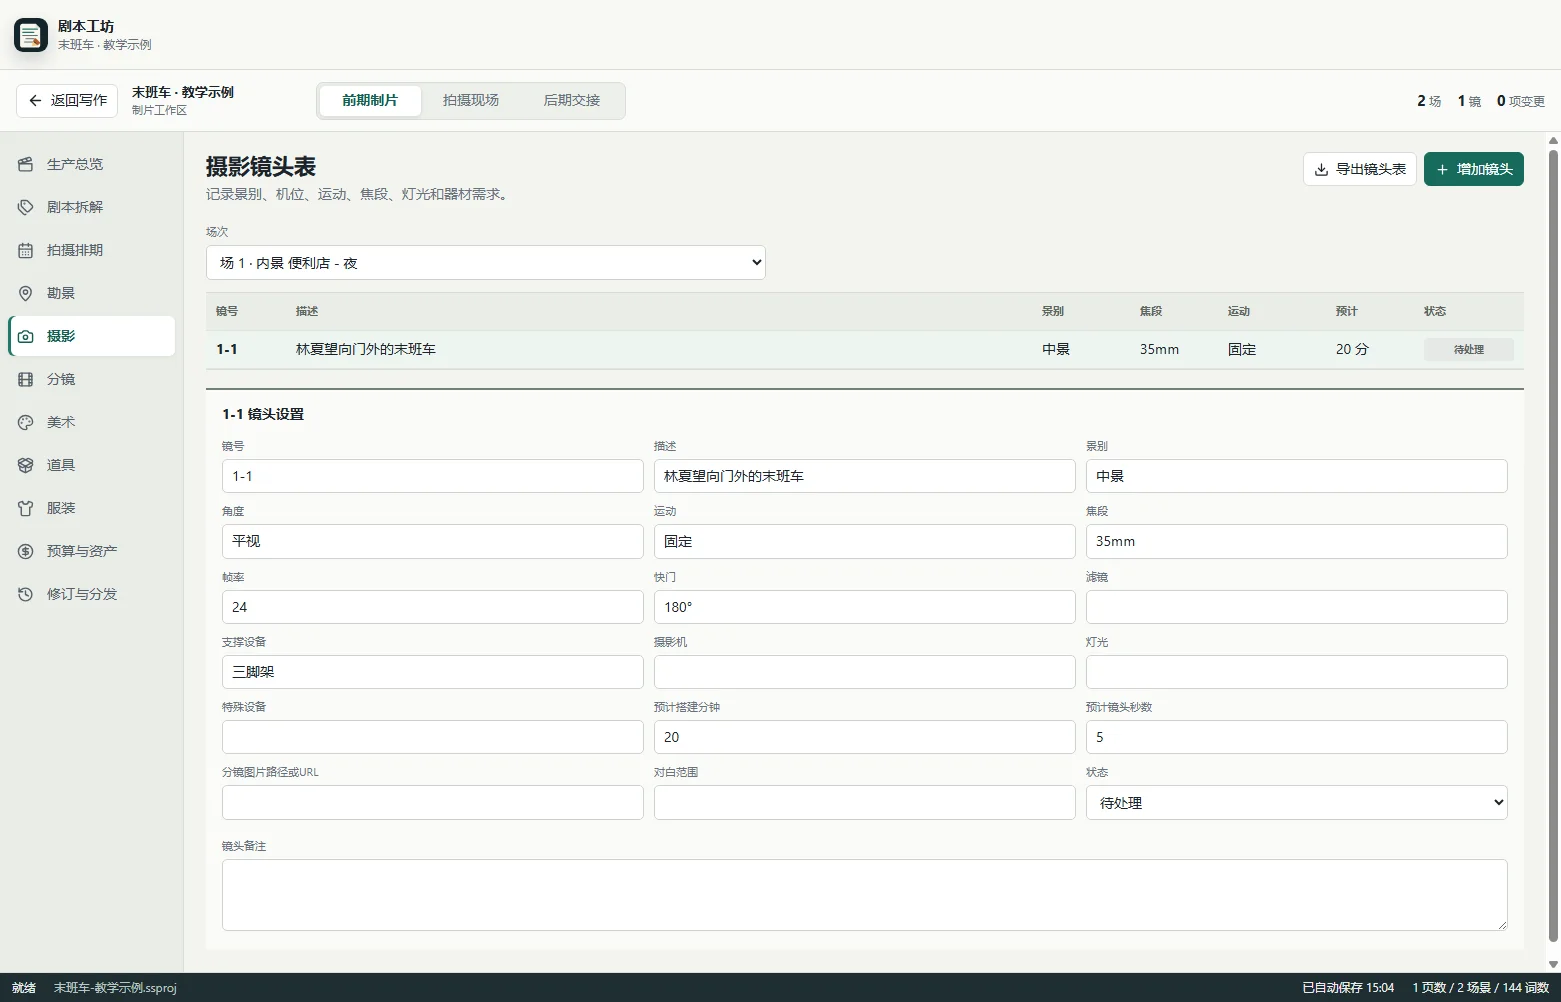The image size is (1561, 1002).
Task: Click the 剧本工坊 app logo icon
Action: click(31, 35)
